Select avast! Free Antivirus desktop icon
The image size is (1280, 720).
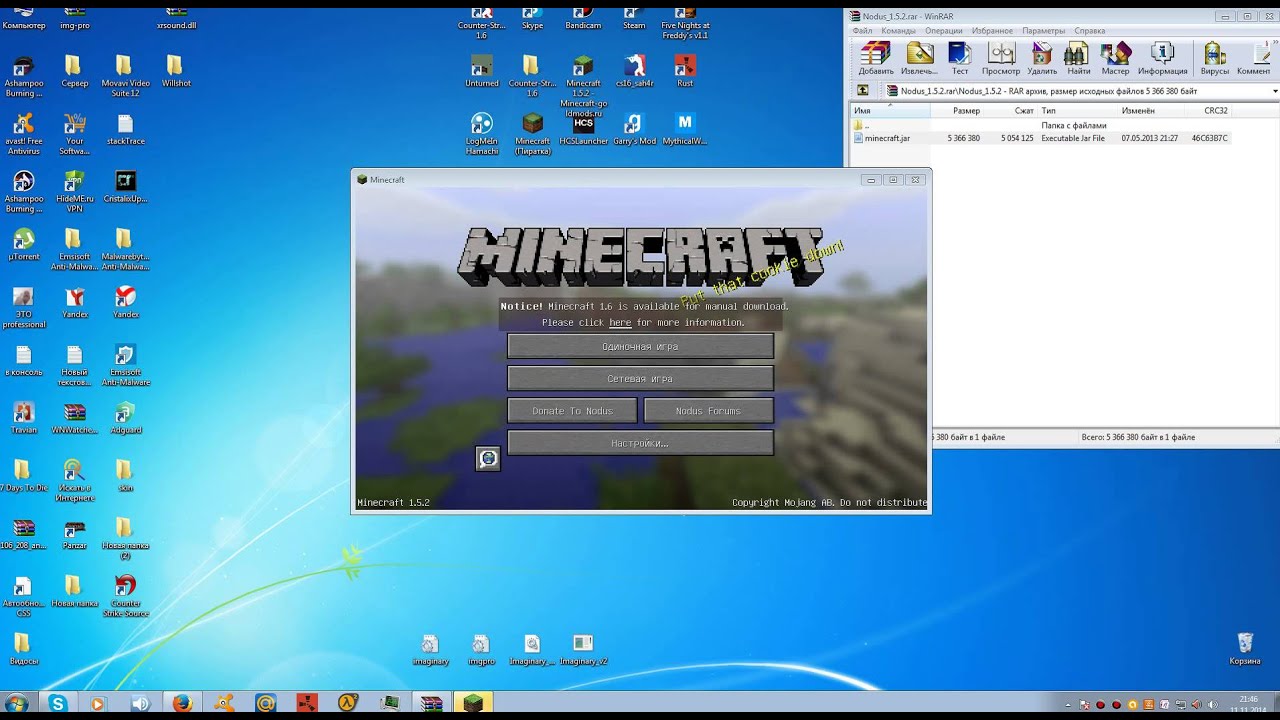pyautogui.click(x=24, y=134)
